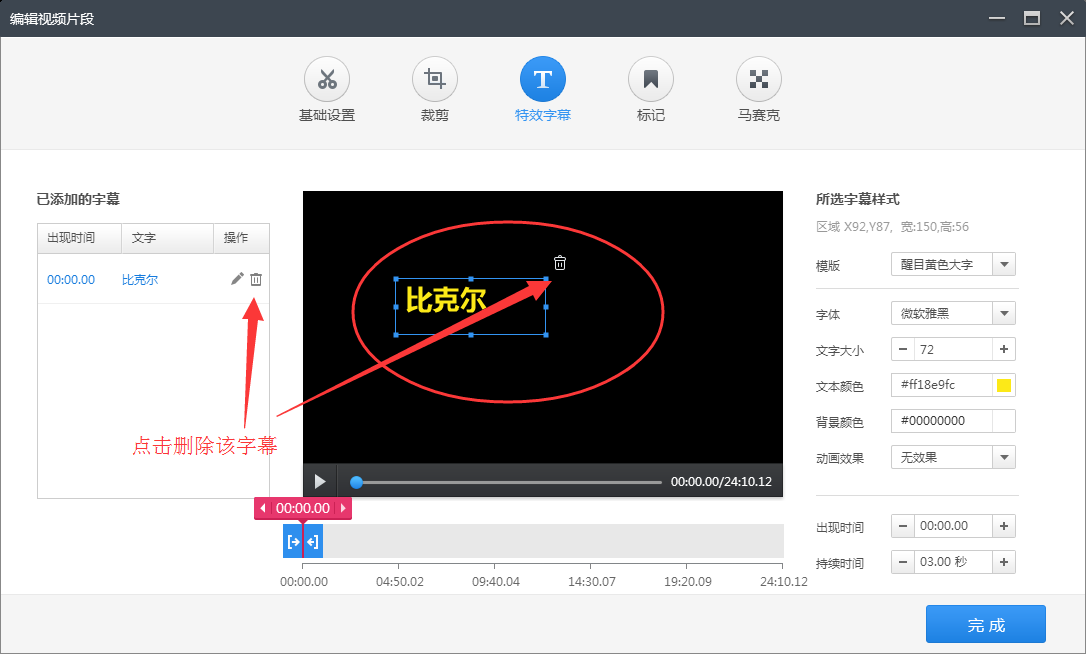The height and width of the screenshot is (654, 1086).
Task: Switch to the 标记 (marker) tab
Action: coord(650,78)
